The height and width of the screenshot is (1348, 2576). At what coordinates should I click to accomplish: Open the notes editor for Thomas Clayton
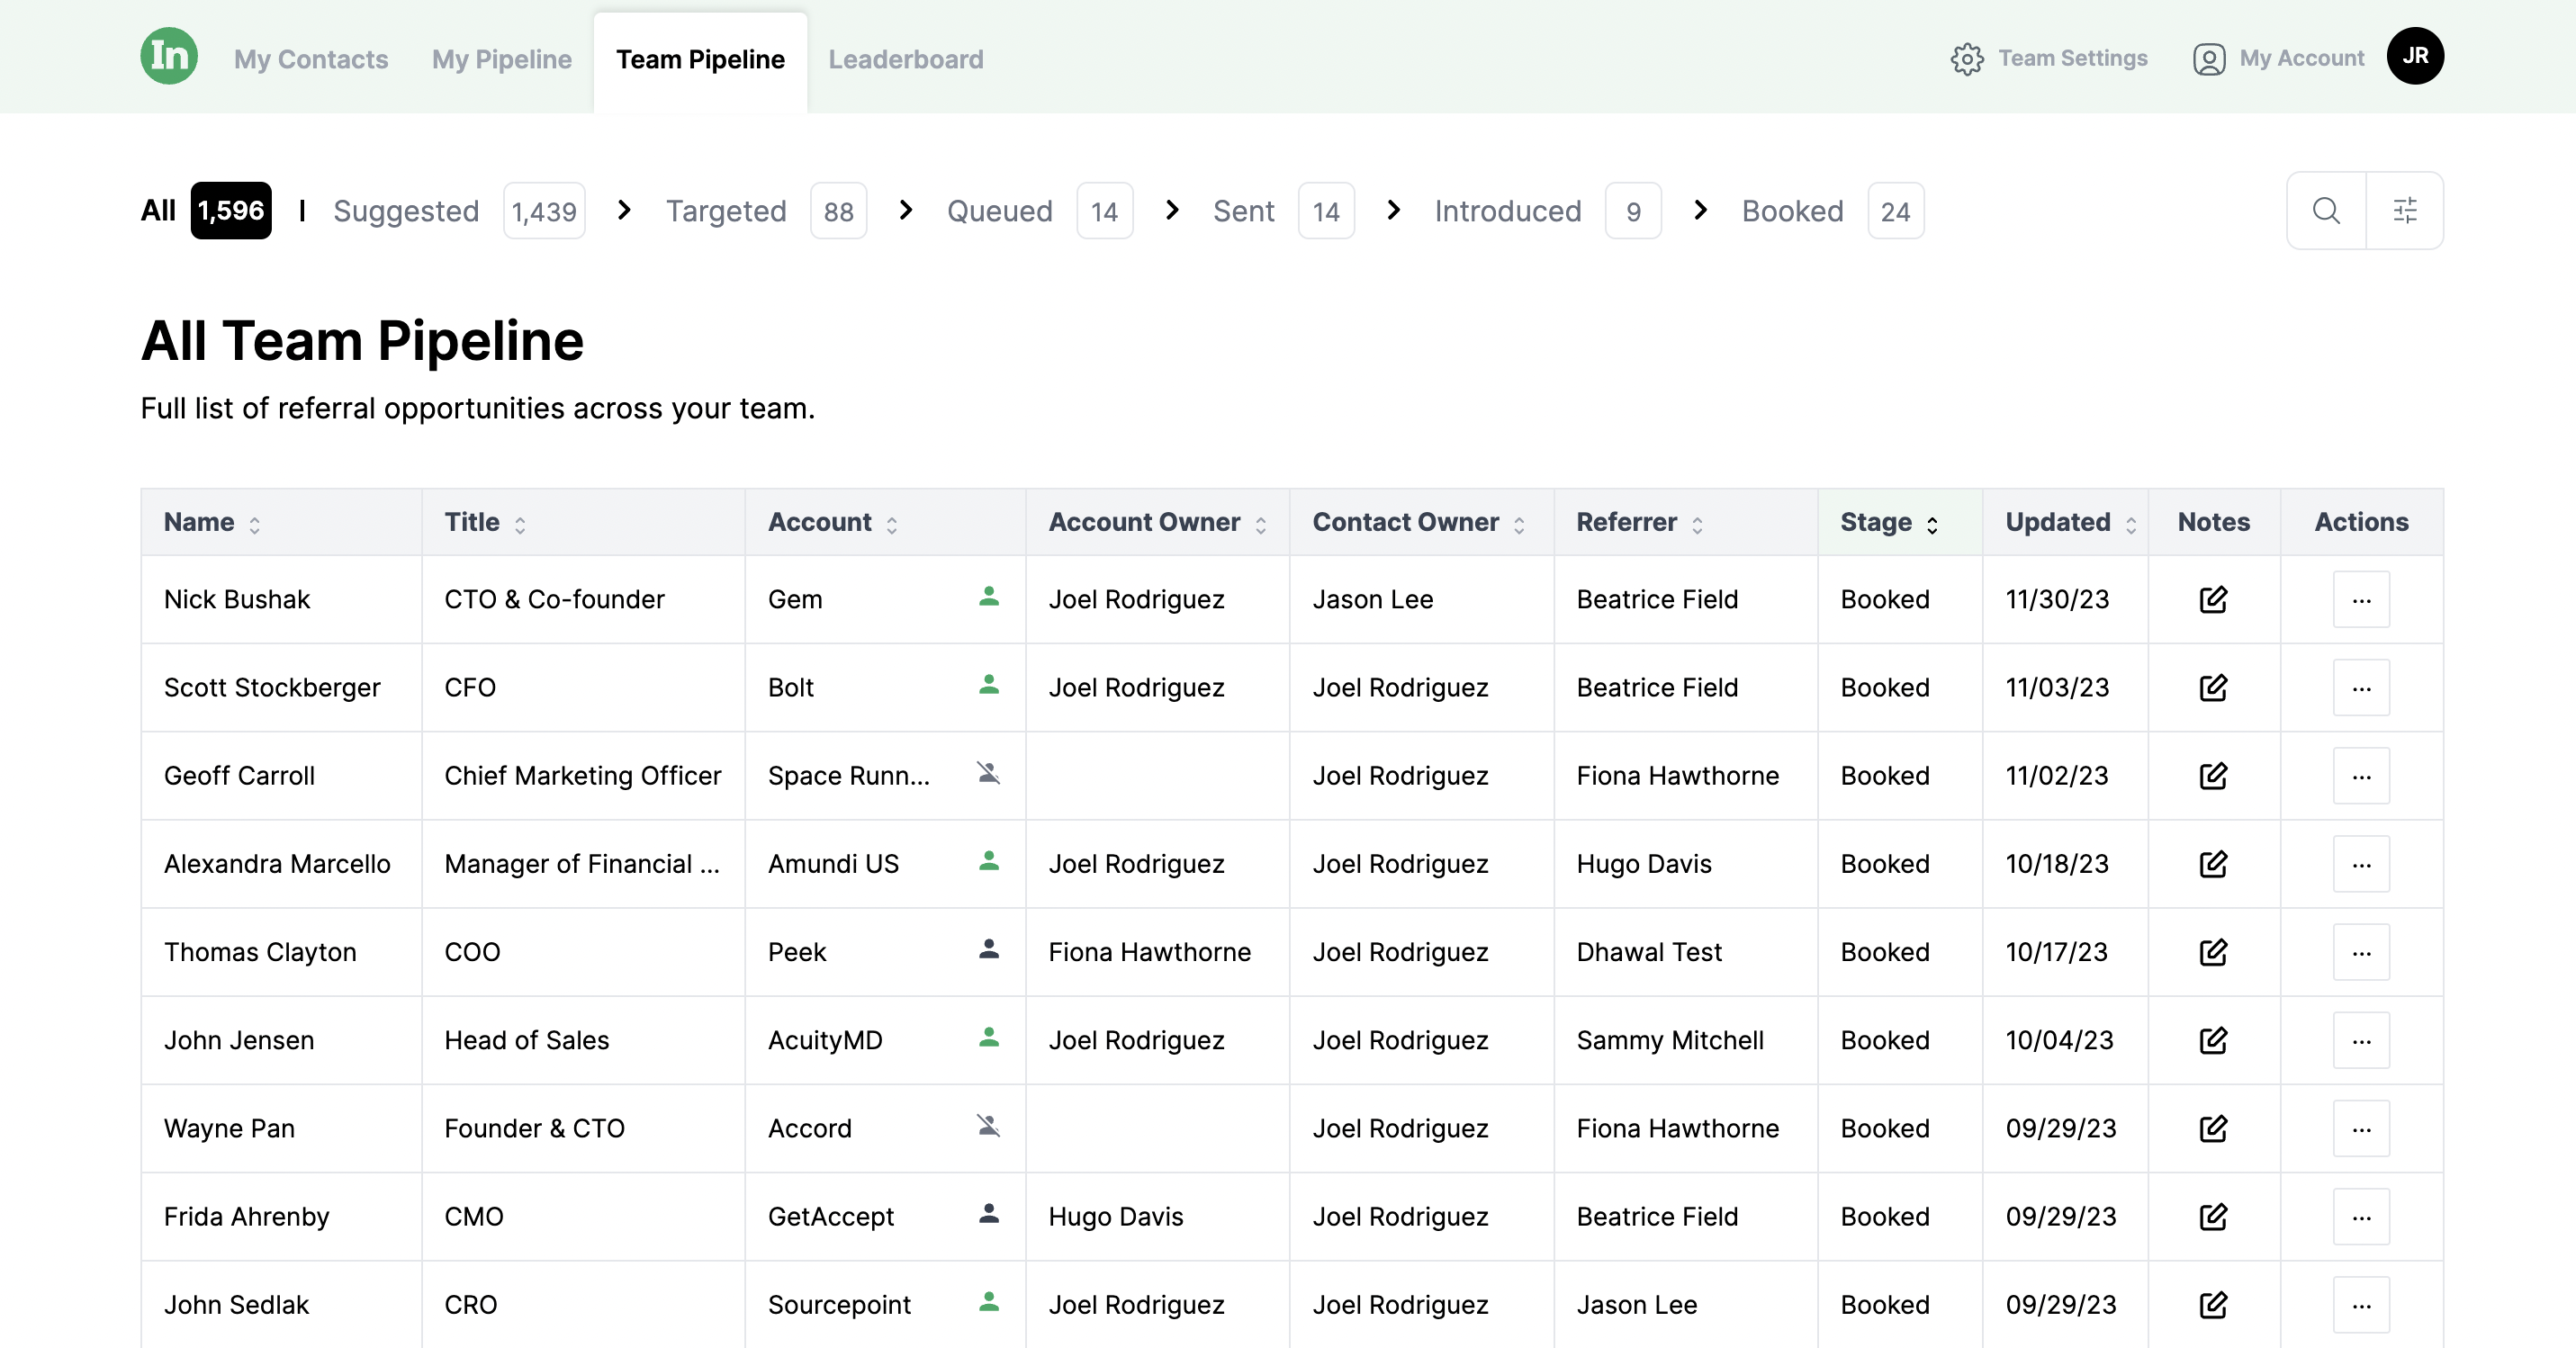(x=2213, y=952)
